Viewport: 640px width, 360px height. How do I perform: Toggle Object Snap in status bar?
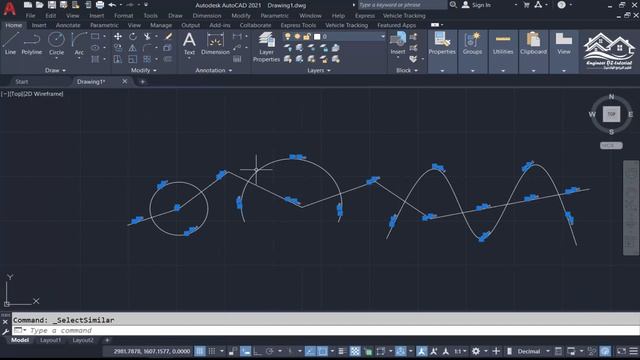click(322, 351)
